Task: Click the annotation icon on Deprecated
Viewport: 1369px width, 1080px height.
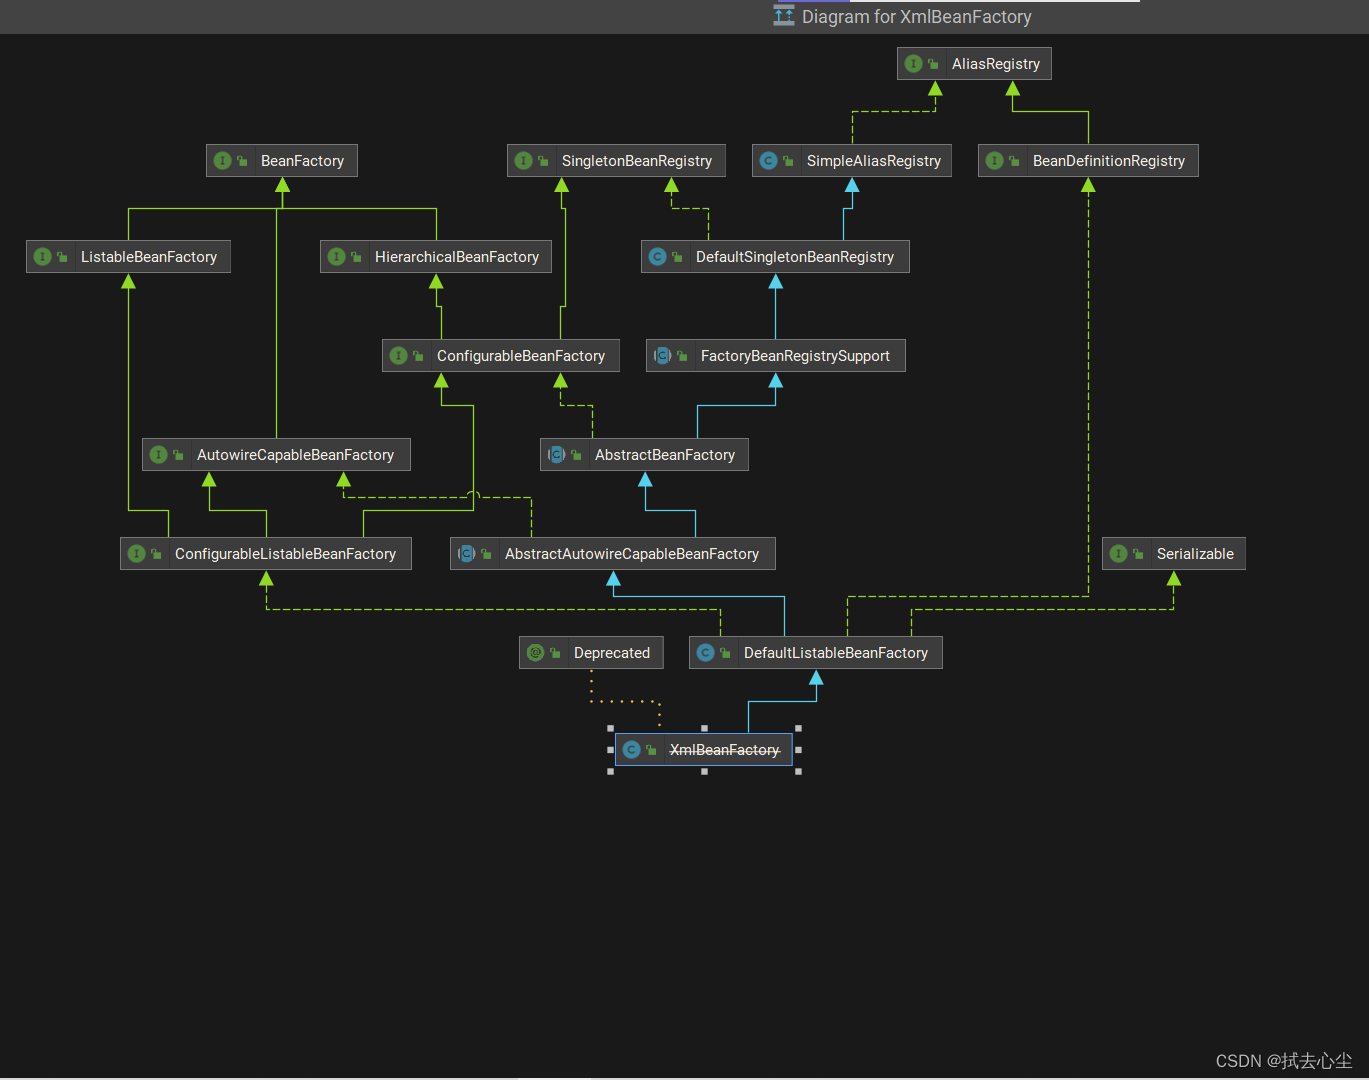Action: 535,653
